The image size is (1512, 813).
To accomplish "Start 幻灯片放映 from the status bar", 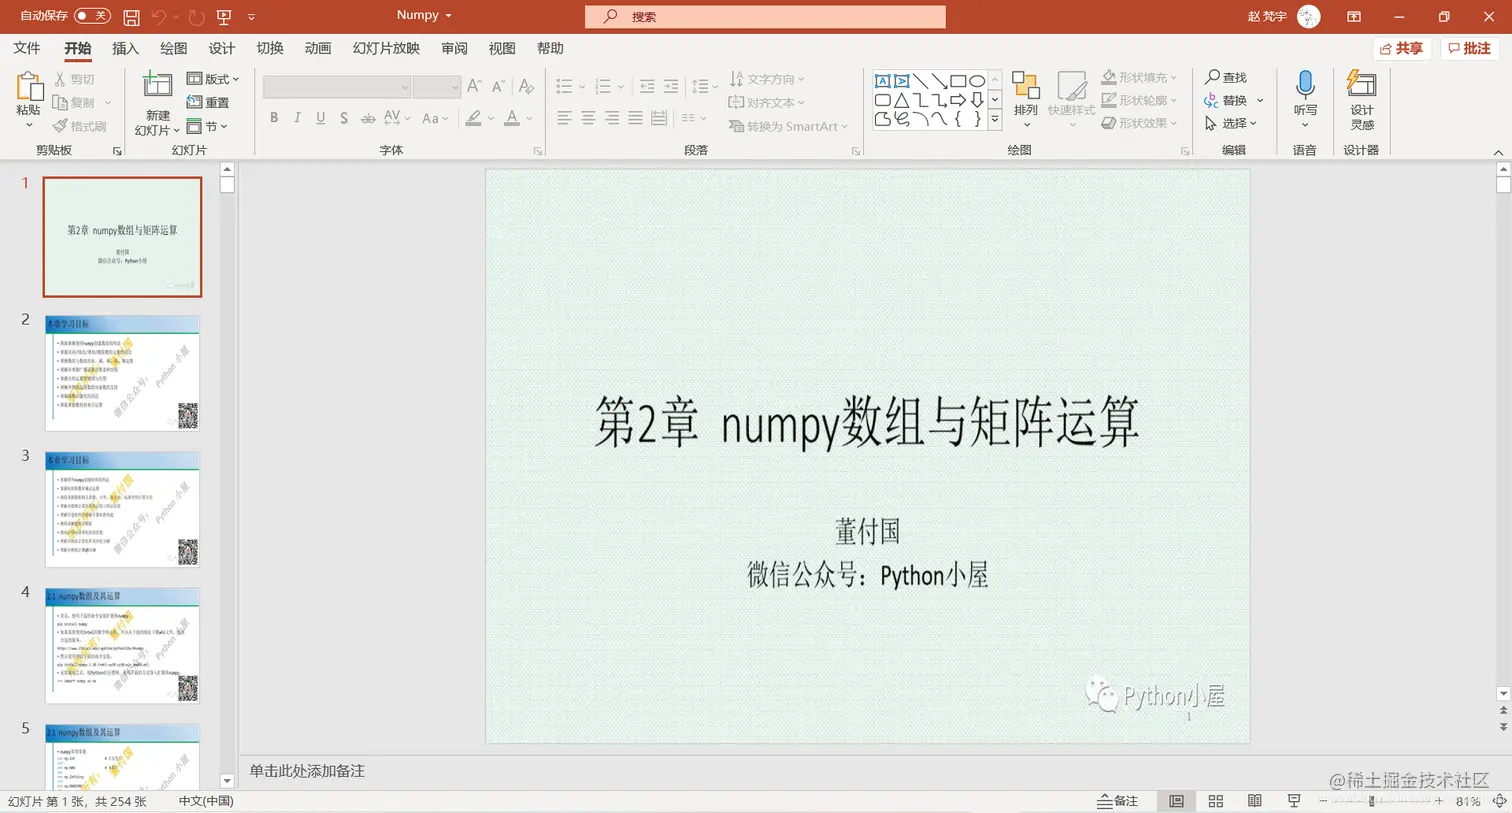I will click(x=1294, y=801).
